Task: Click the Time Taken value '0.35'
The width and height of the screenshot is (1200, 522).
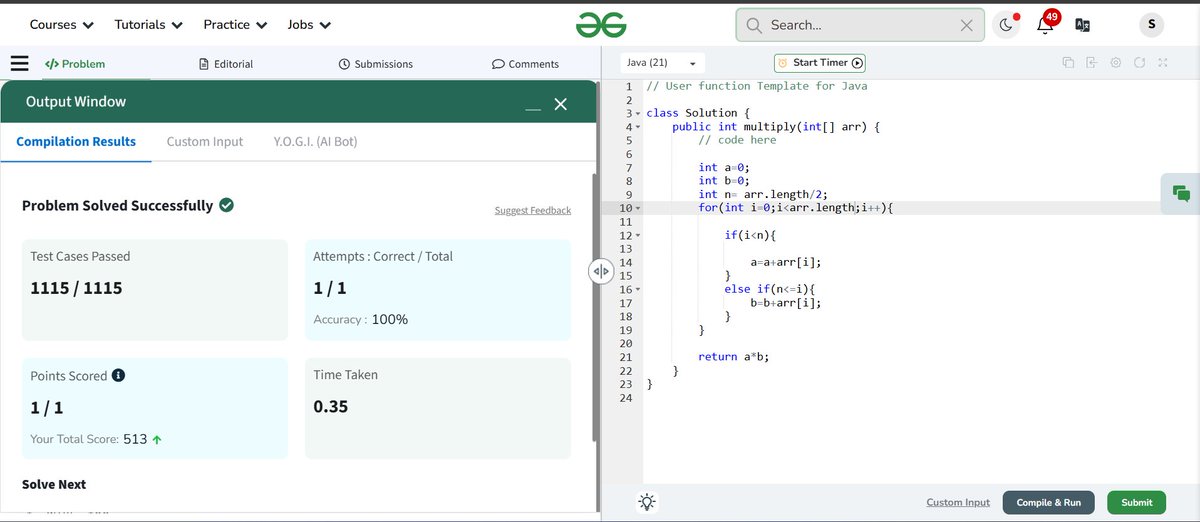Action: click(x=331, y=407)
